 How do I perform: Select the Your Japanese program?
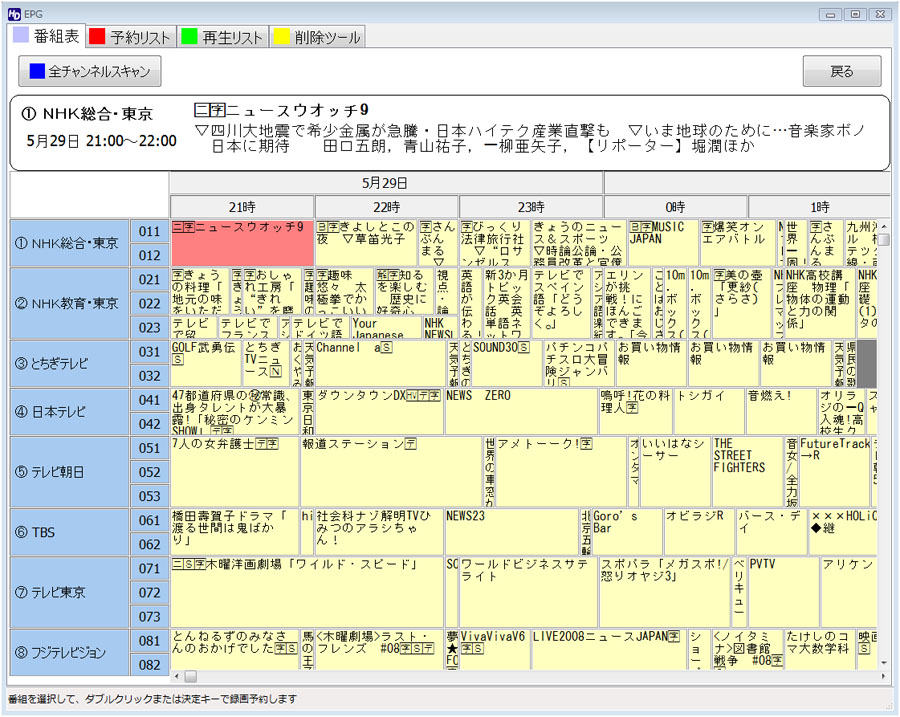(386, 327)
